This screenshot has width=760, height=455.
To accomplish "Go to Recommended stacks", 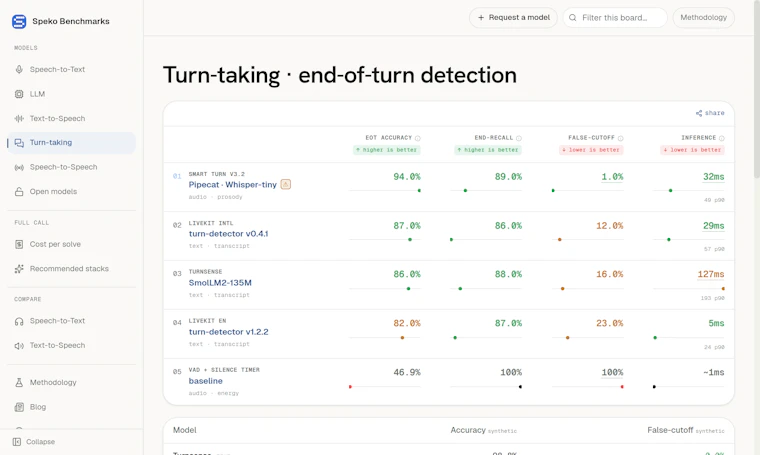I will [x=71, y=268].
